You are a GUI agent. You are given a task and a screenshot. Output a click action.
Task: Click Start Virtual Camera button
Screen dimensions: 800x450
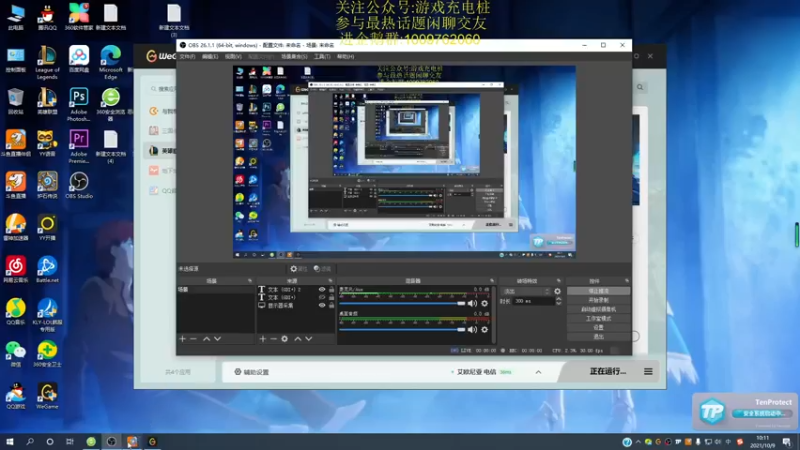(x=598, y=309)
